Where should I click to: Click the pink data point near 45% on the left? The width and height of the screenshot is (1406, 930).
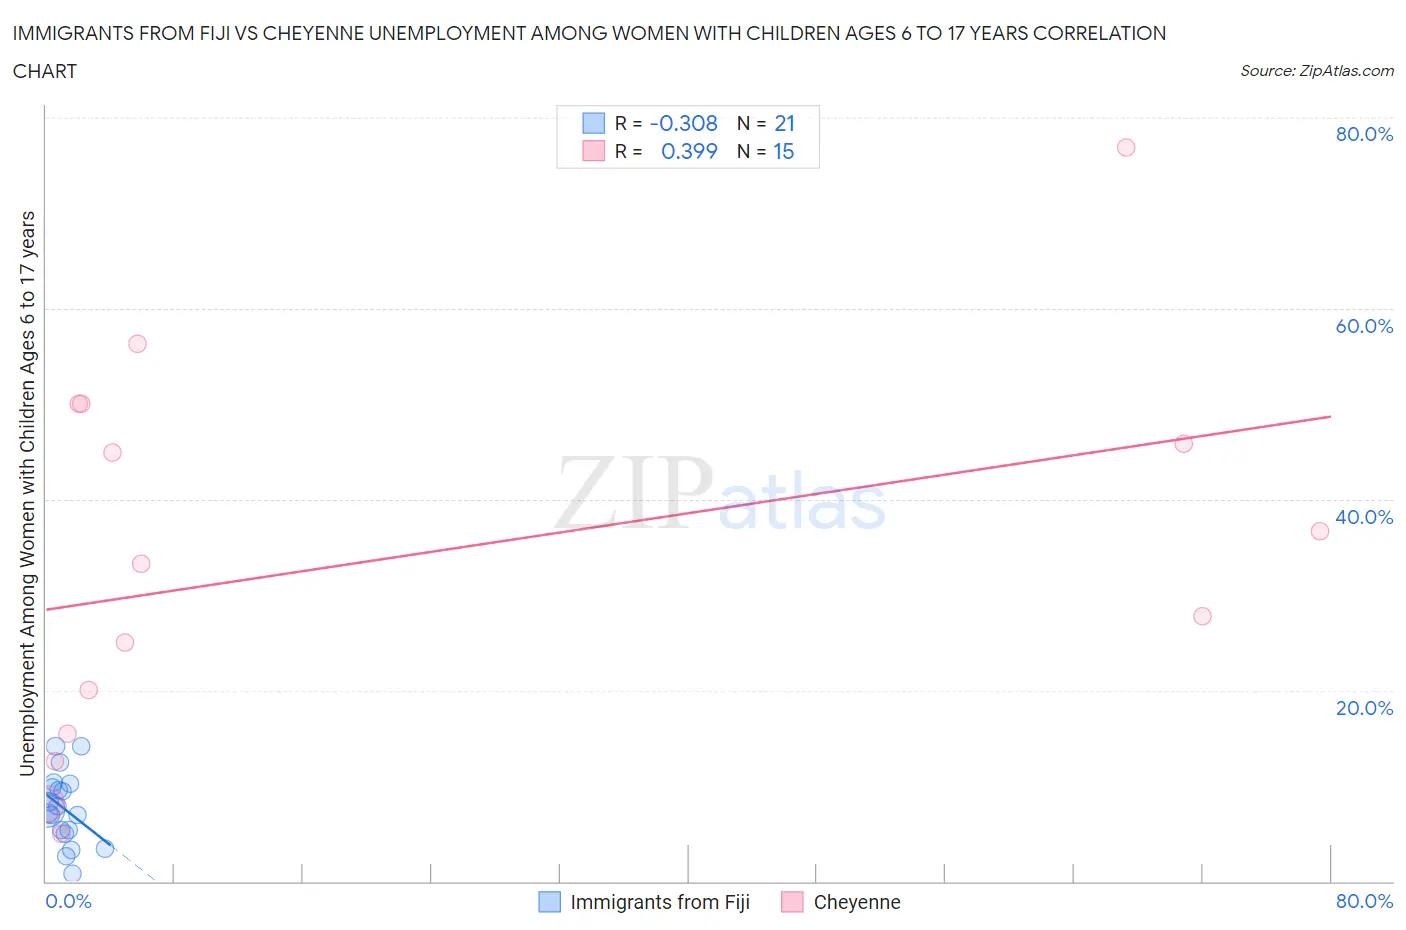[x=112, y=452]
